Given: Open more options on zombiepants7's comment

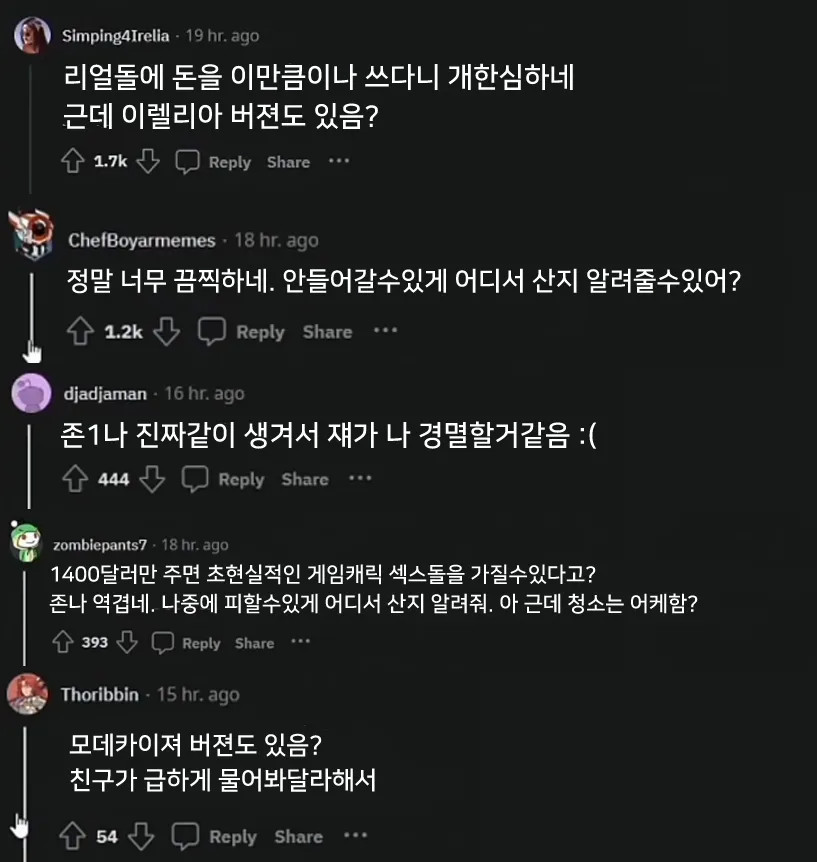Looking at the screenshot, I should click(301, 642).
